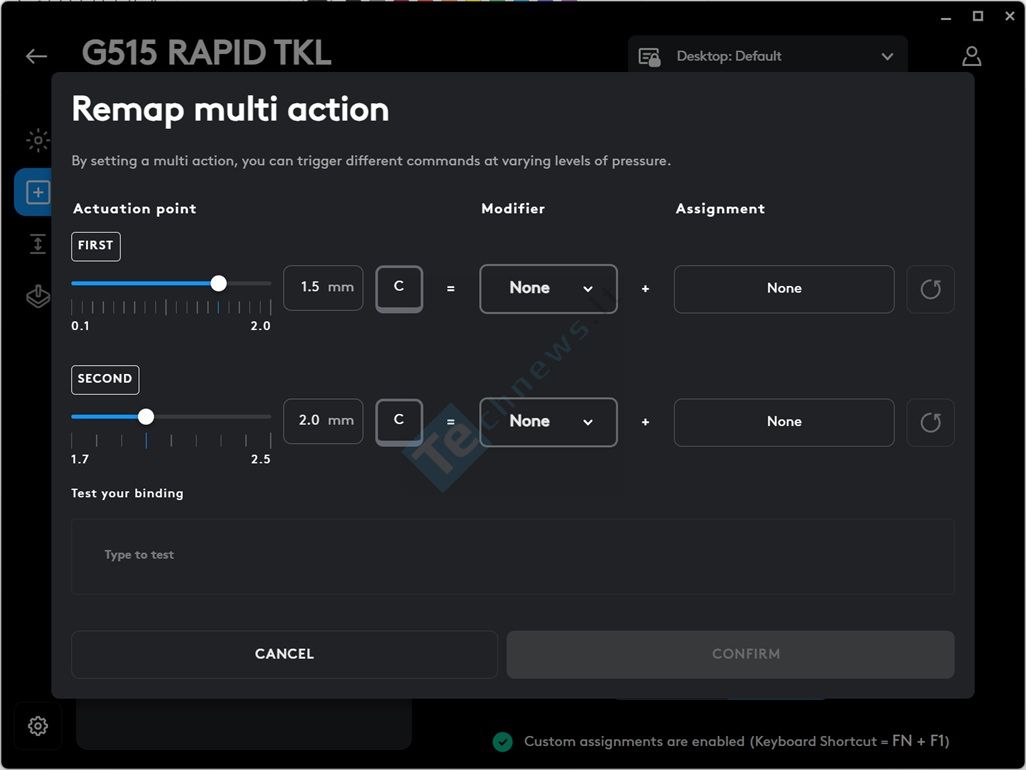Click the user account profile icon
The height and width of the screenshot is (770, 1026).
pos(971,56)
